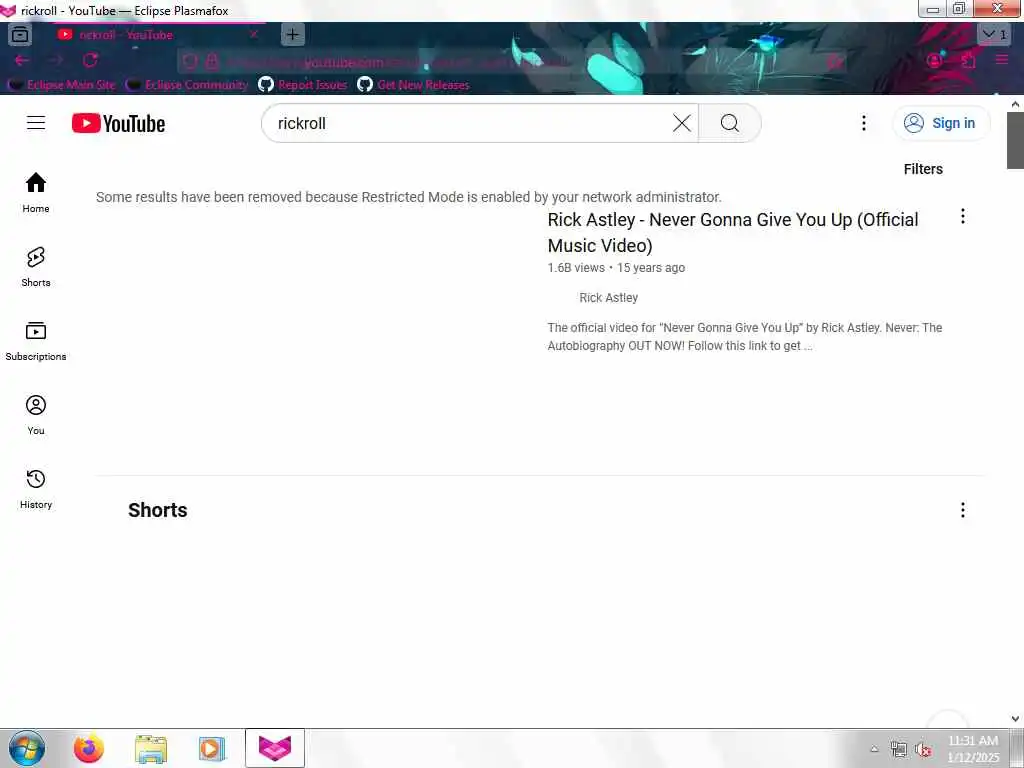Launch Firefox from the taskbar
Image resolution: width=1024 pixels, height=768 pixels.
[x=89, y=748]
